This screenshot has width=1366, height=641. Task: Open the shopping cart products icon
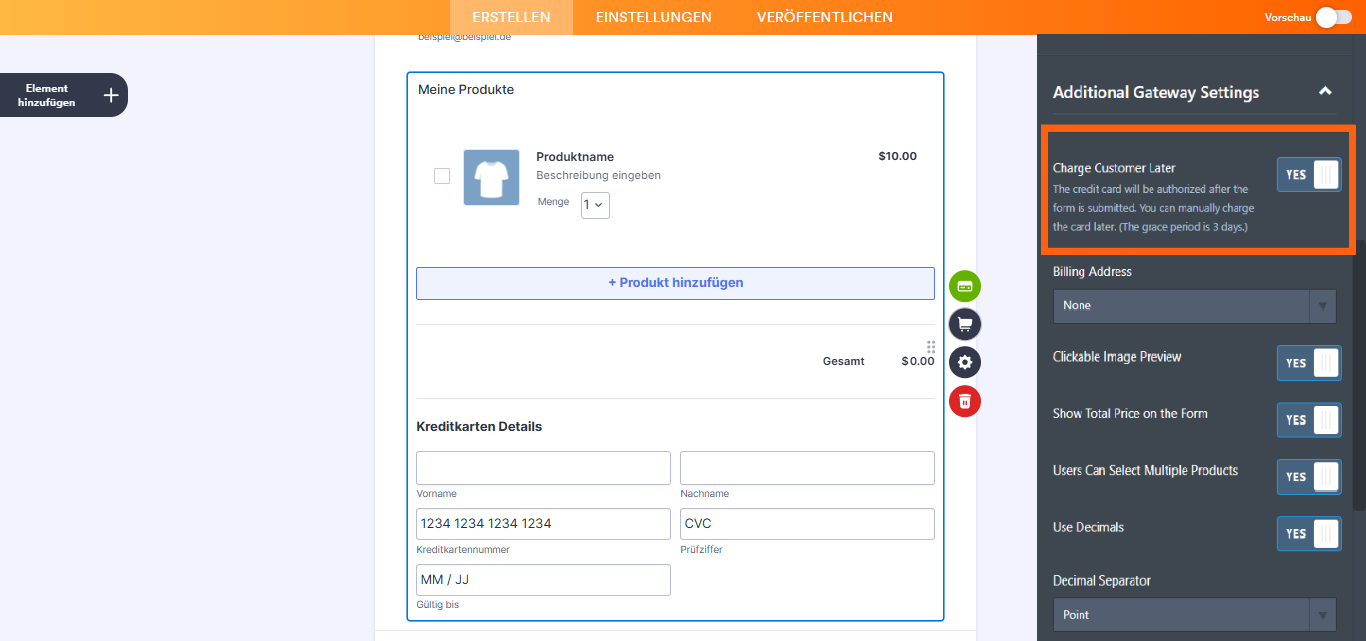(965, 324)
